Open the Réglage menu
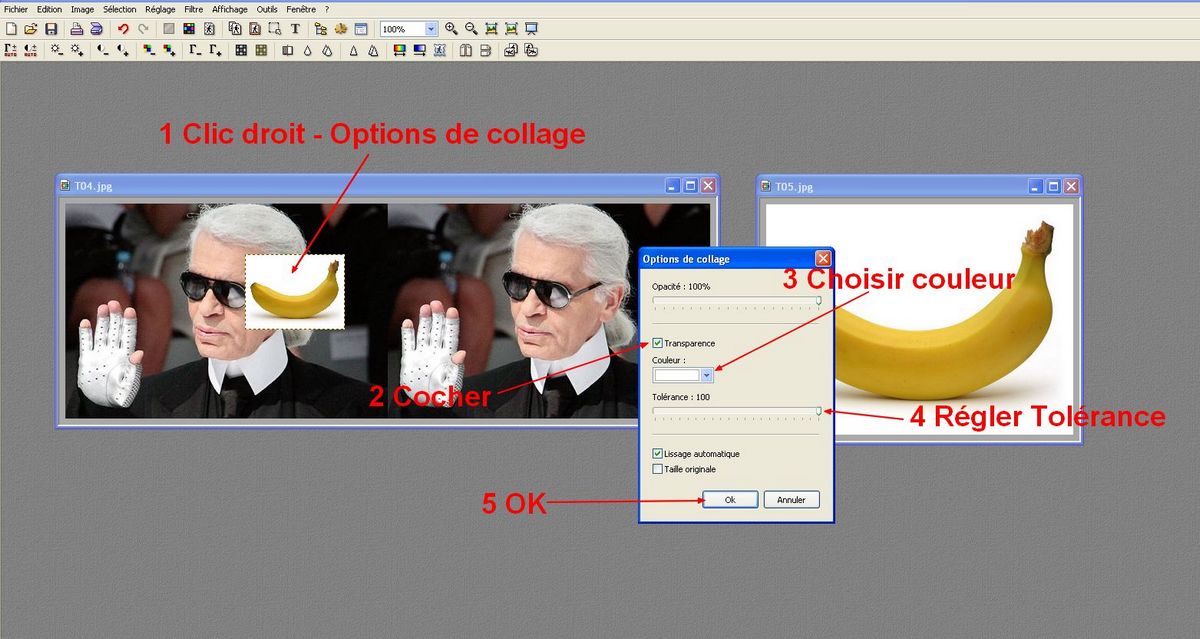The image size is (1200, 639). (160, 8)
